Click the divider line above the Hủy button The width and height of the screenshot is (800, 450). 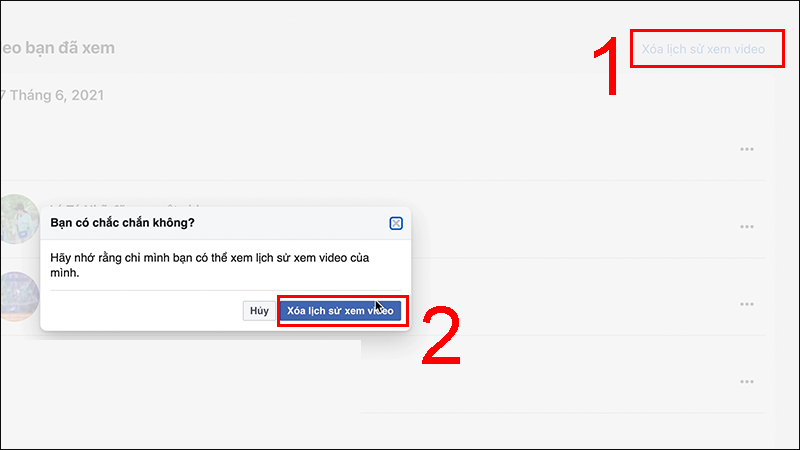tap(226, 290)
